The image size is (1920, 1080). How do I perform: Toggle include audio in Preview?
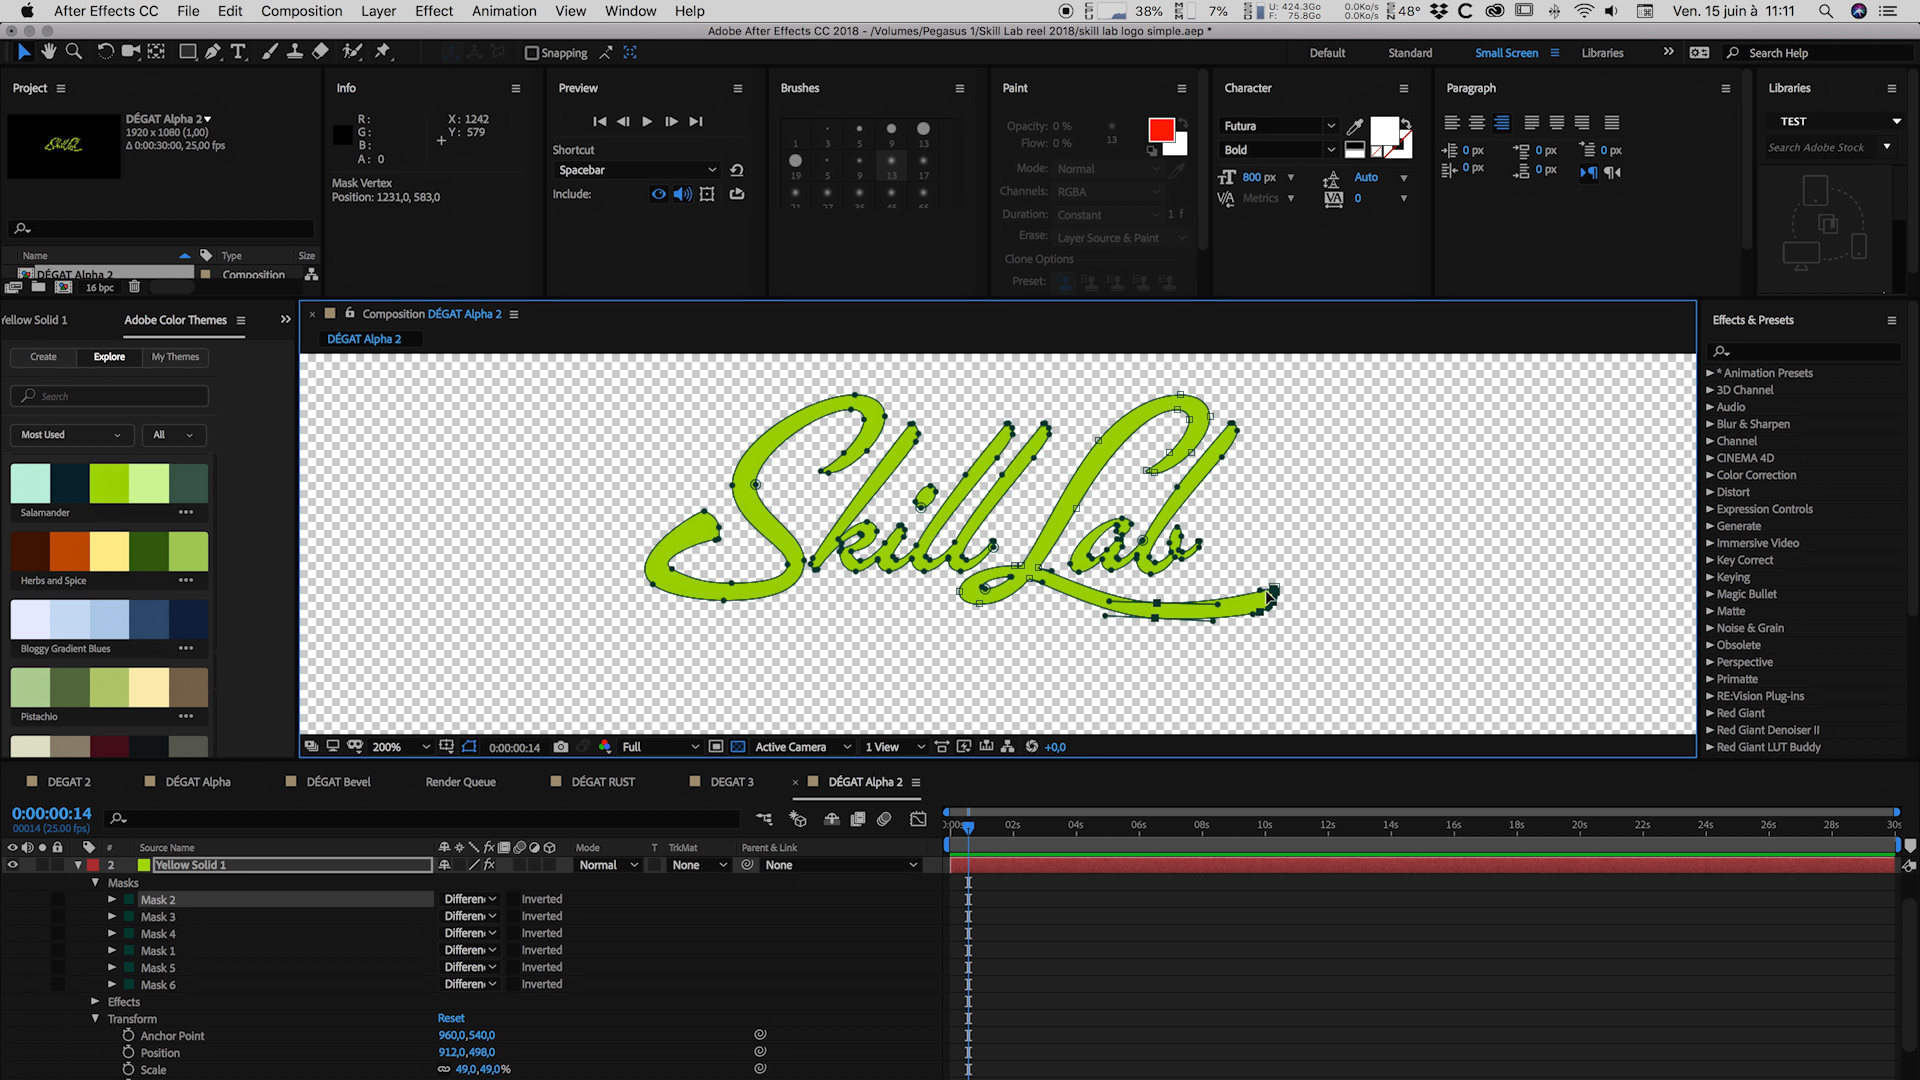tap(682, 194)
